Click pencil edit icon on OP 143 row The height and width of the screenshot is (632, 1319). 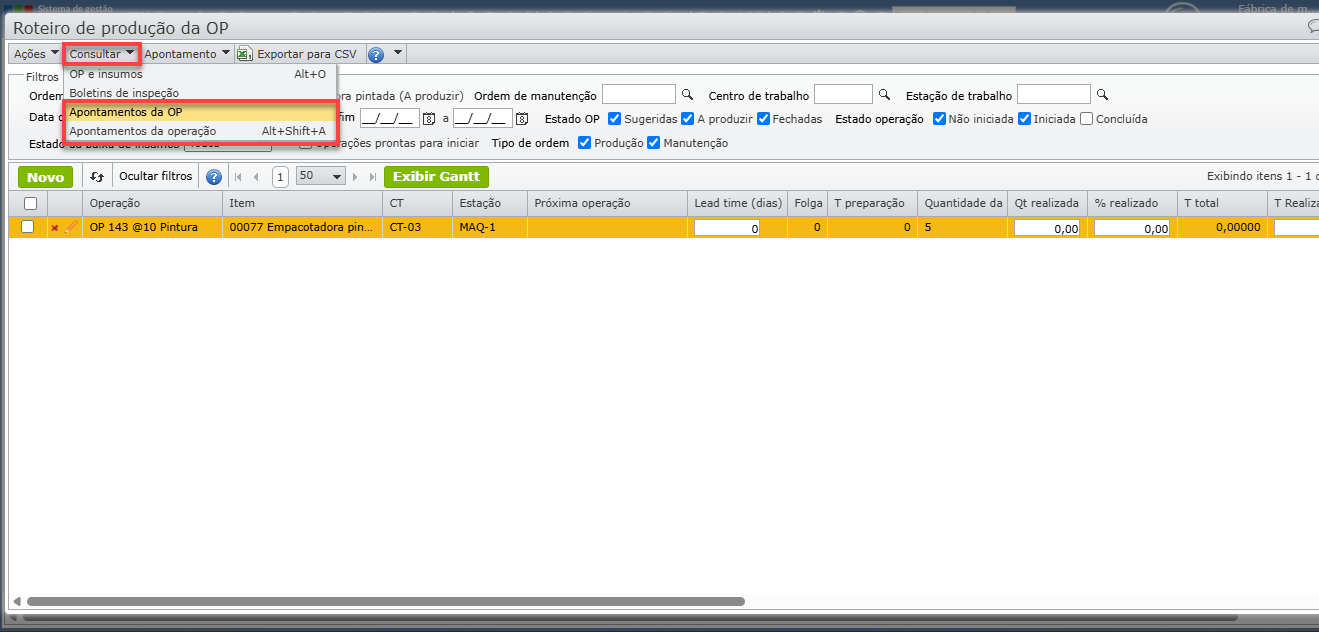coord(71,227)
